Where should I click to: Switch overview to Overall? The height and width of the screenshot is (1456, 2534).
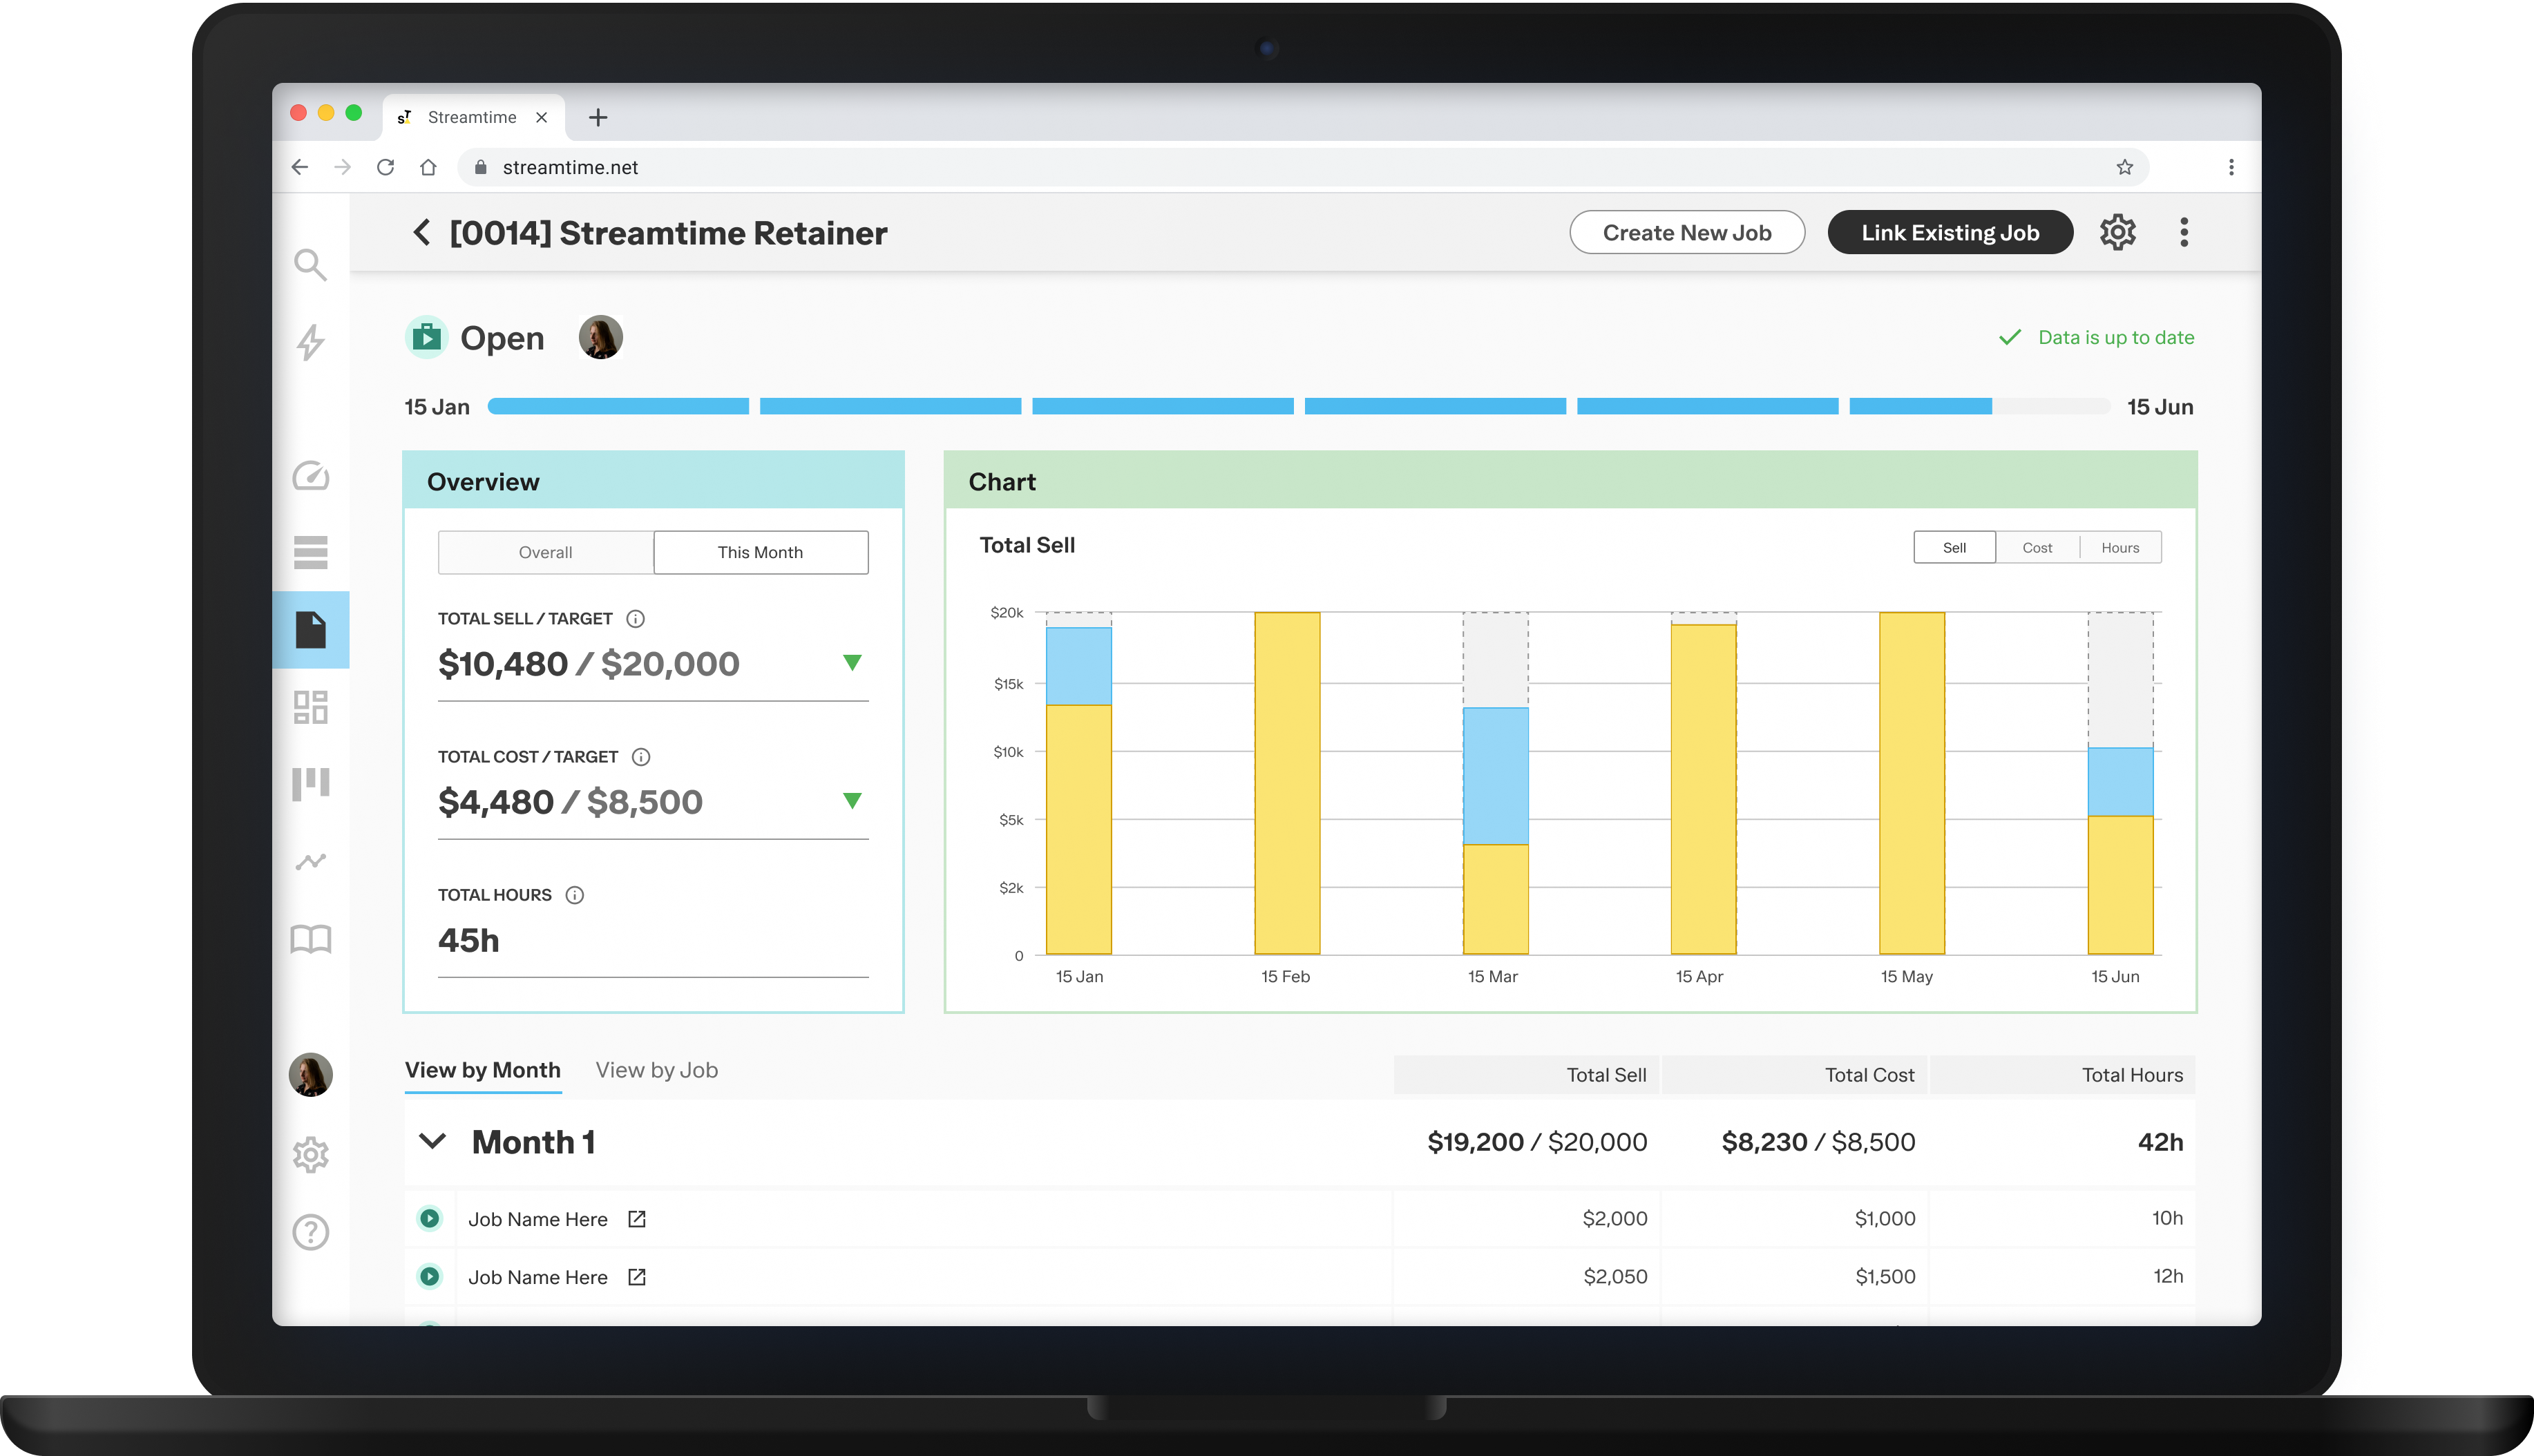pos(545,552)
